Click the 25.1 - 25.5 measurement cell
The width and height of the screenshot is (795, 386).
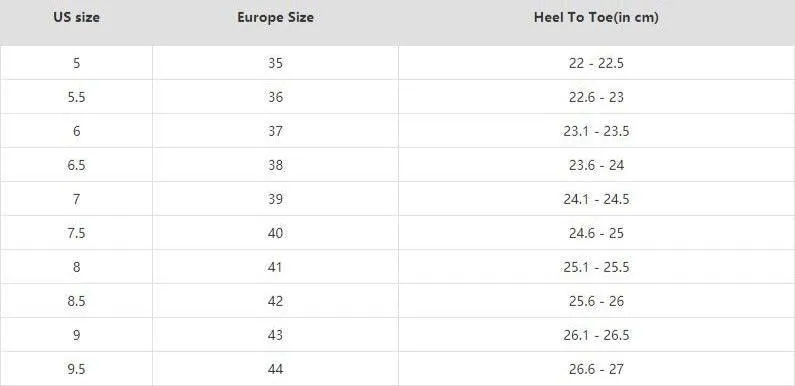click(596, 267)
